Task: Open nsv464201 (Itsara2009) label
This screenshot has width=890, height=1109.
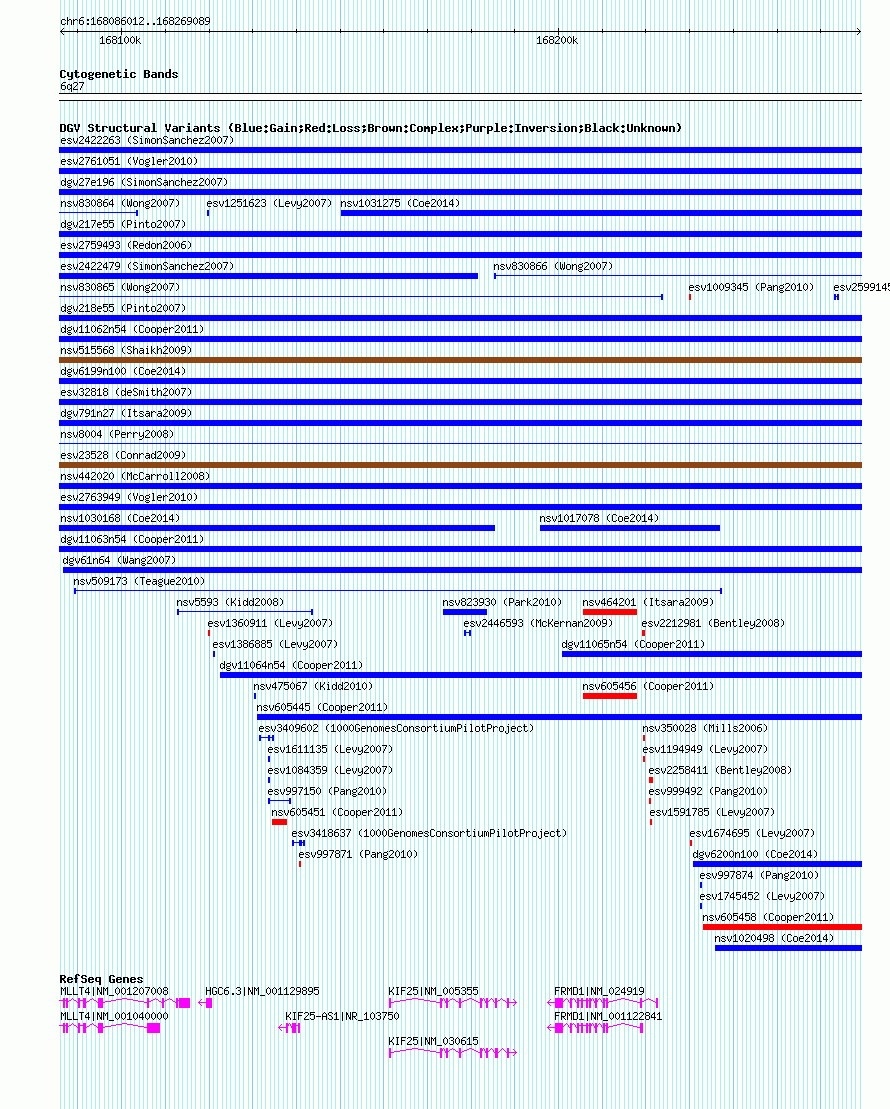Action: tap(648, 603)
